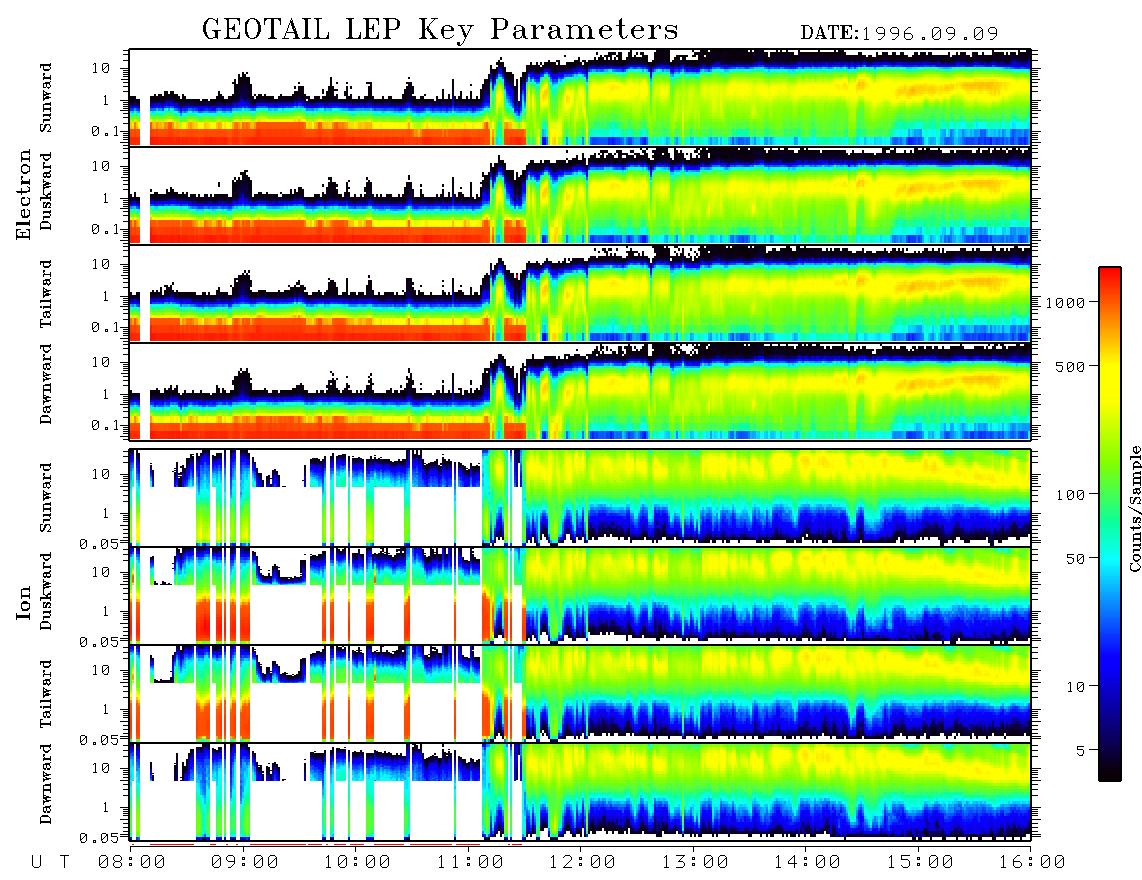
Task: Click the '100' color scale value
Action: [1071, 495]
